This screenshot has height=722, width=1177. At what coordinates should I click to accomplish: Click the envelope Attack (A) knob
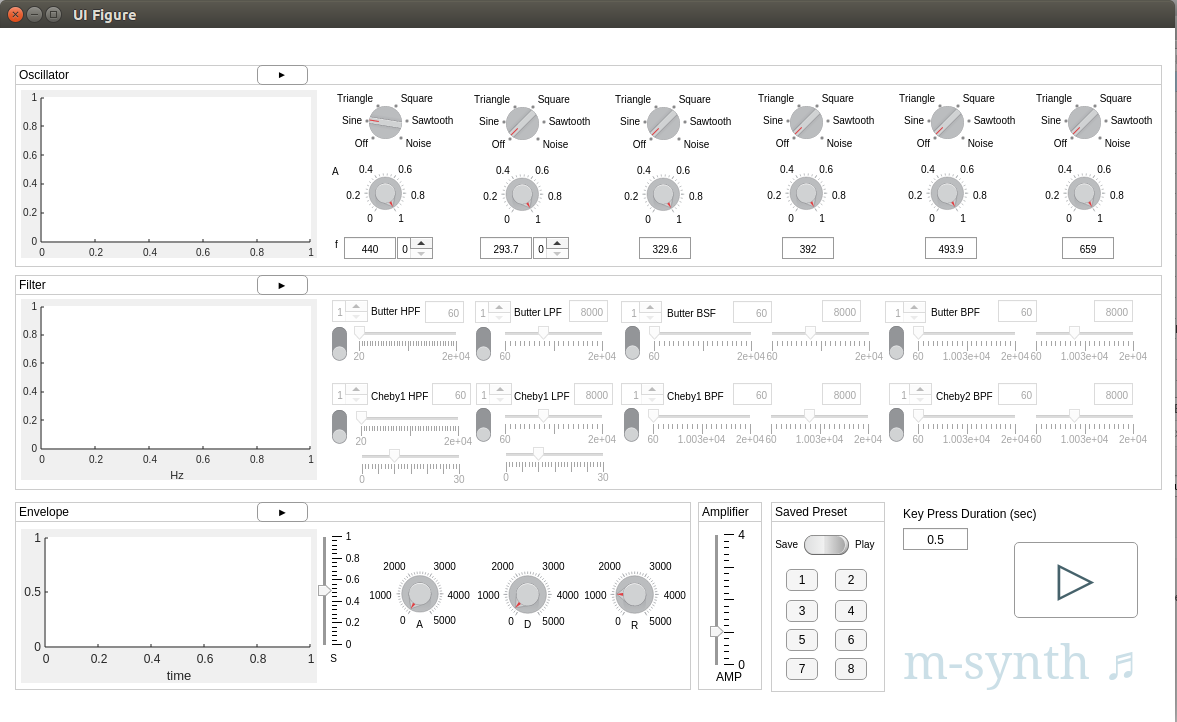[x=420, y=594]
